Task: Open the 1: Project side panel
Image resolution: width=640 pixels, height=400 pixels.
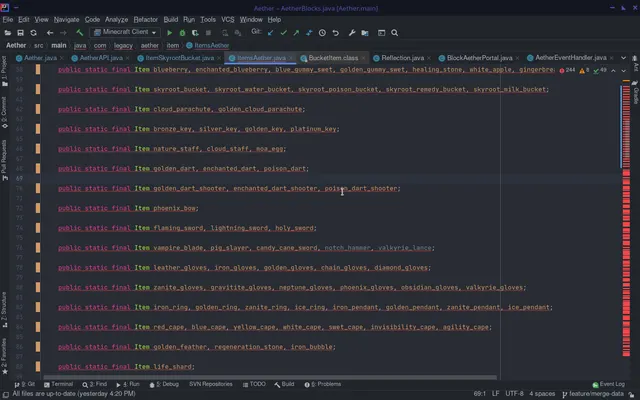Action: (x=4, y=71)
